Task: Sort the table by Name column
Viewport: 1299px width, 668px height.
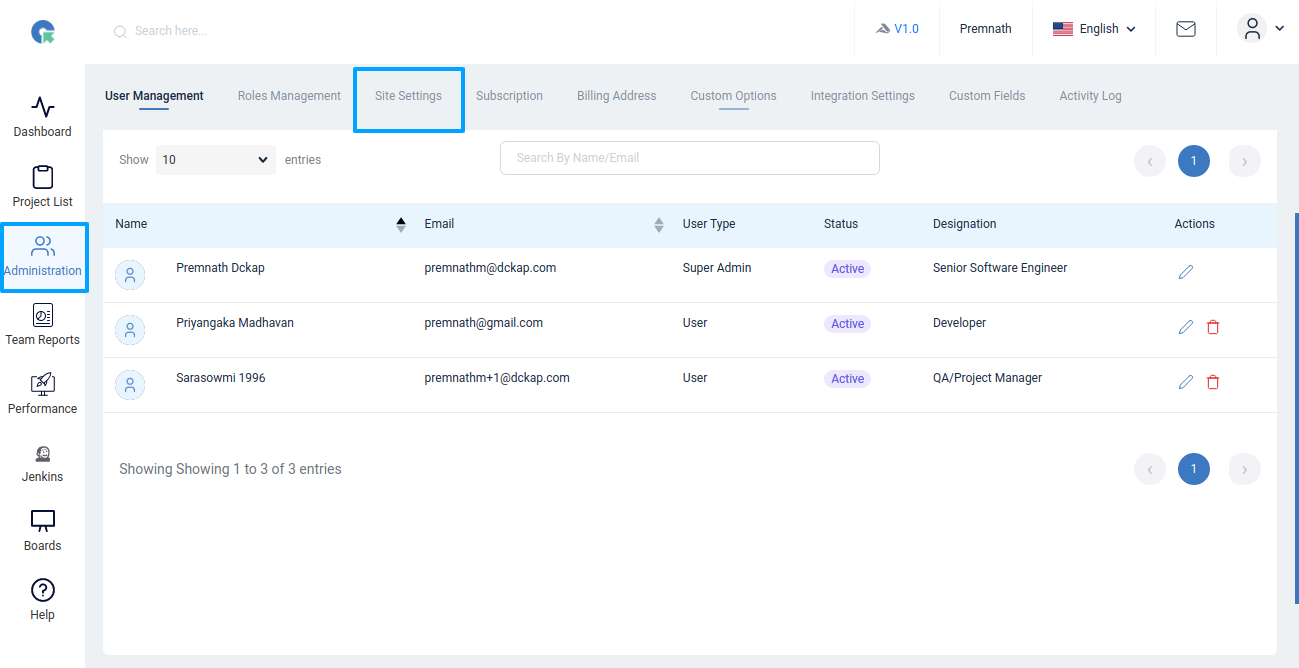Action: [x=400, y=224]
